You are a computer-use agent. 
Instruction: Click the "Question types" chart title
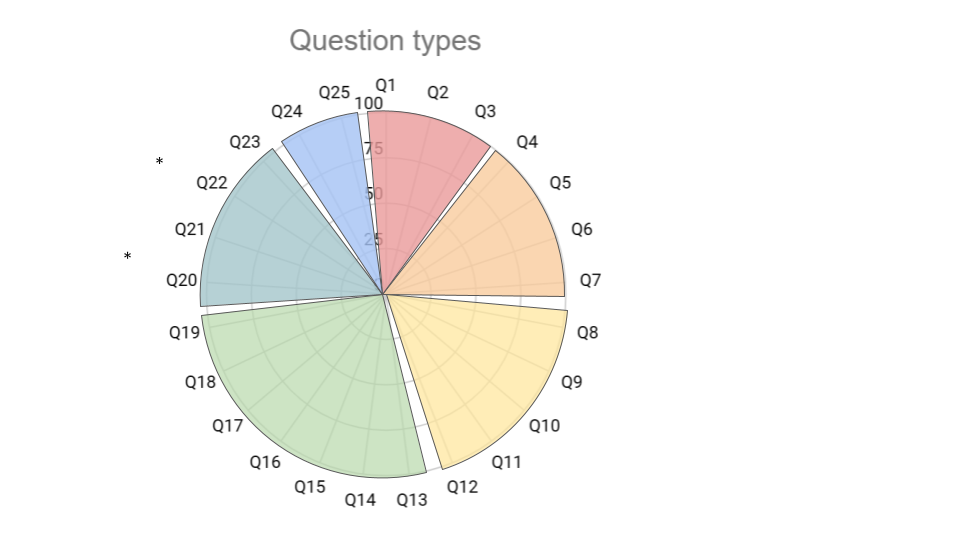385,41
